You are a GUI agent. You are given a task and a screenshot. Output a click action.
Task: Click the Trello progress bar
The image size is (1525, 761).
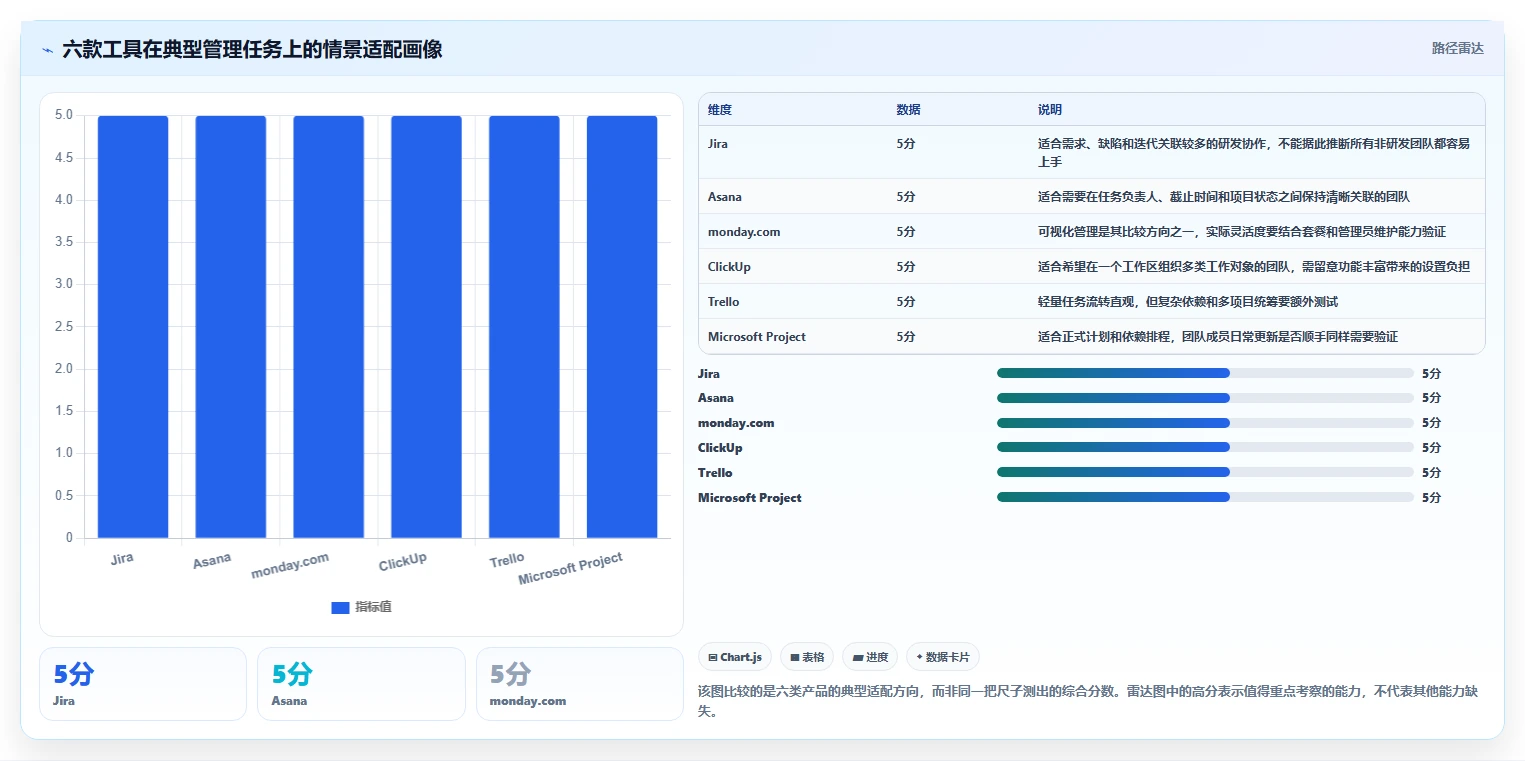point(1205,472)
